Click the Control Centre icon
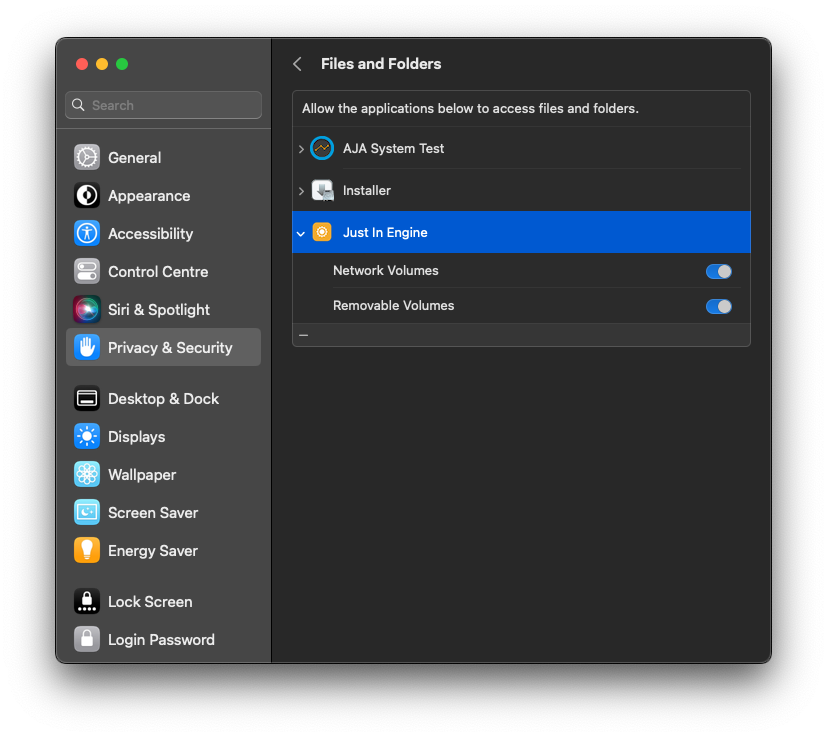The width and height of the screenshot is (827, 737). click(x=87, y=271)
